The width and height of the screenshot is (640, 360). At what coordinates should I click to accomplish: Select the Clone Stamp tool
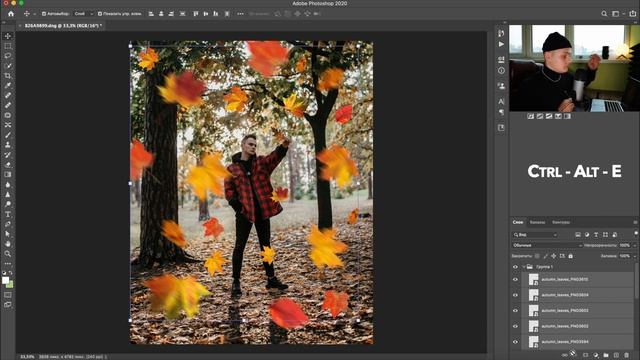(x=8, y=145)
